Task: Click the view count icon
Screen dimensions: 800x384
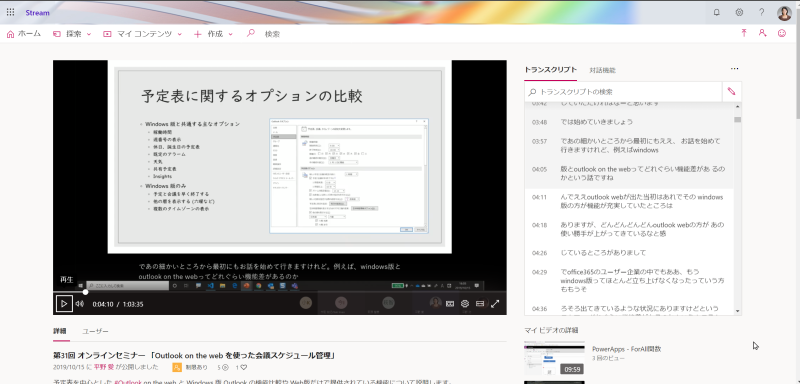Action: click(x=226, y=367)
